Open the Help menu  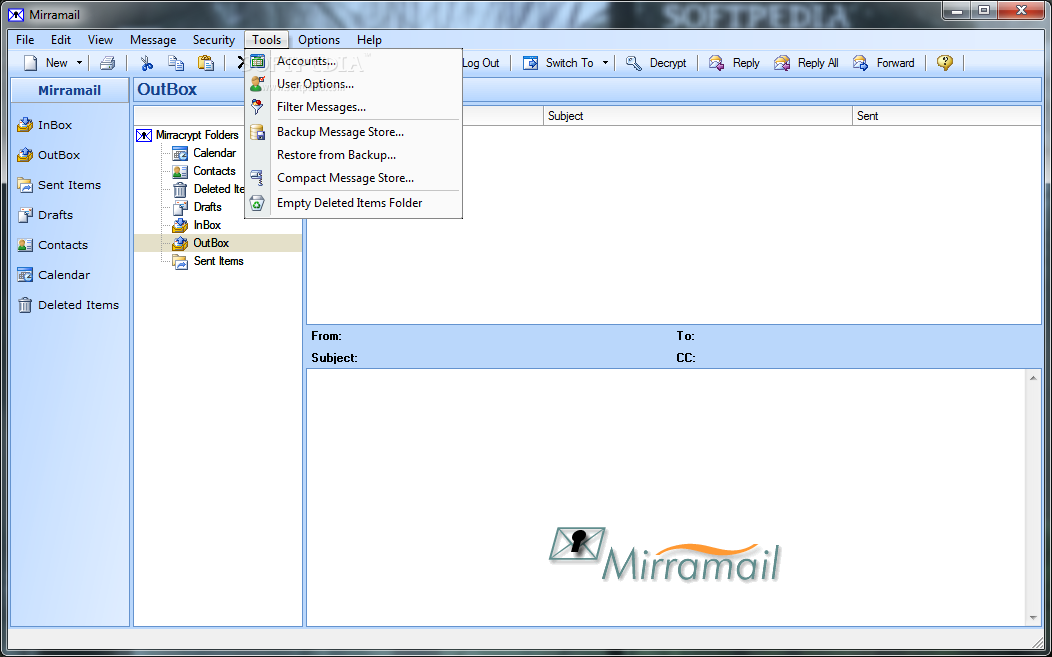tap(369, 40)
